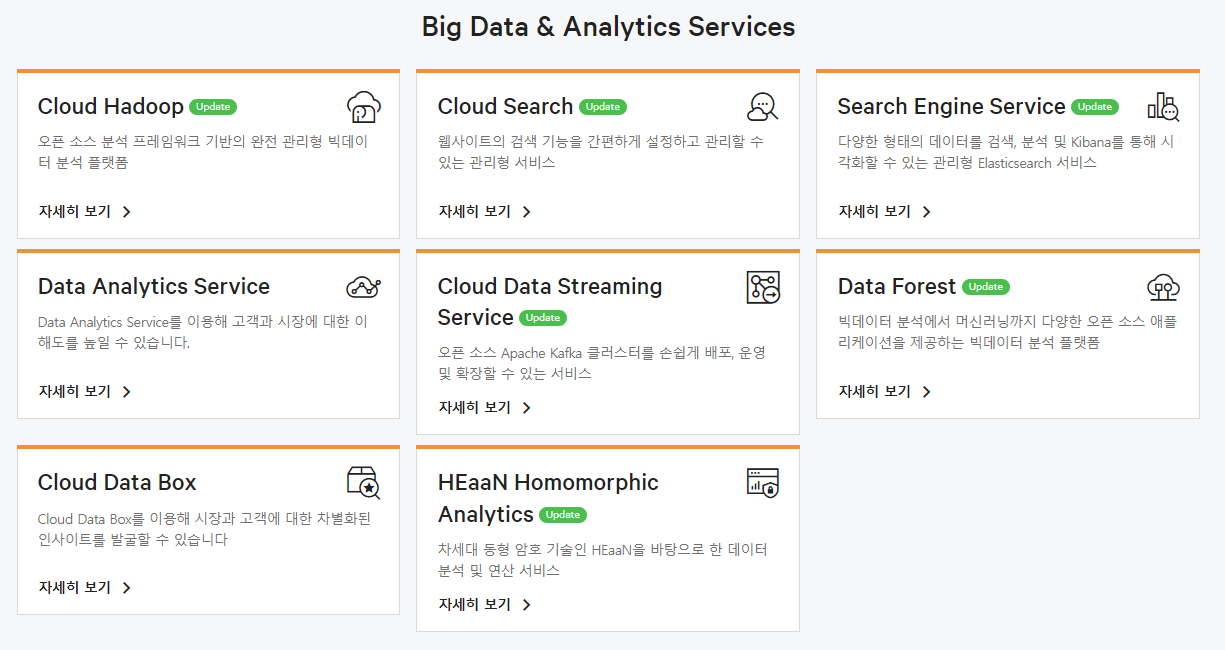This screenshot has height=650, width=1225.
Task: Select the Cloud Data Box title
Action: (x=117, y=483)
